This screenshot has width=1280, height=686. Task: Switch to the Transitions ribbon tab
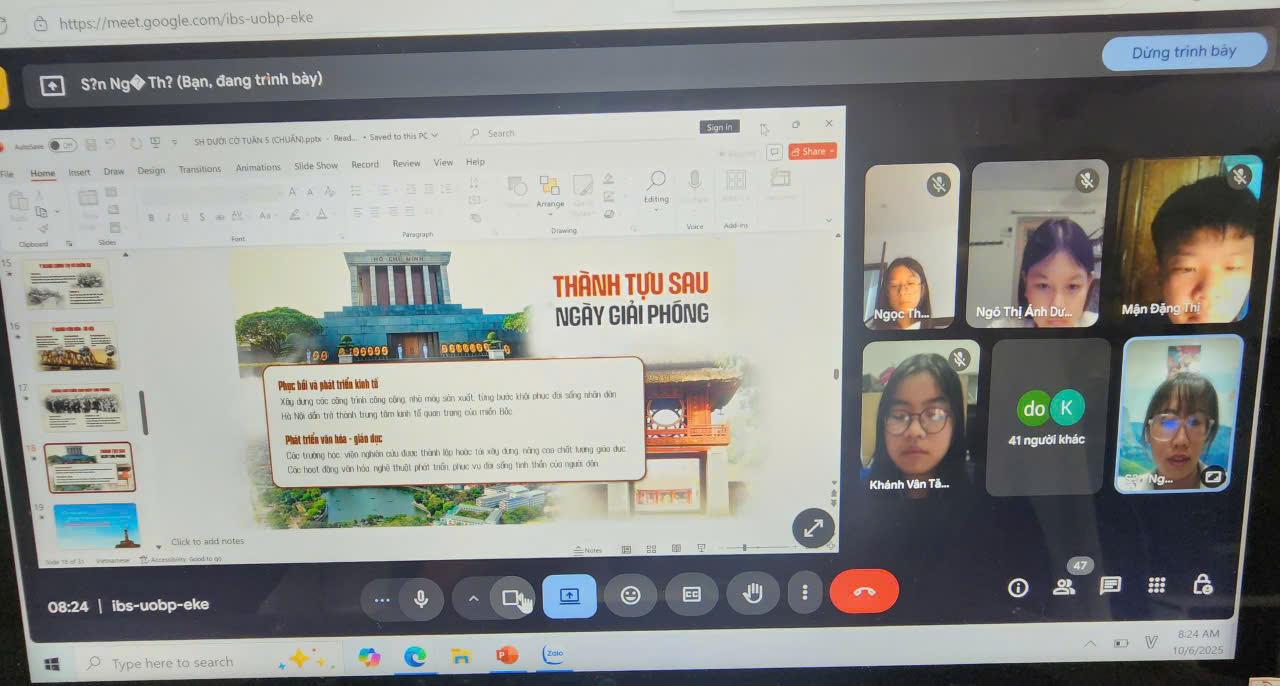(199, 169)
